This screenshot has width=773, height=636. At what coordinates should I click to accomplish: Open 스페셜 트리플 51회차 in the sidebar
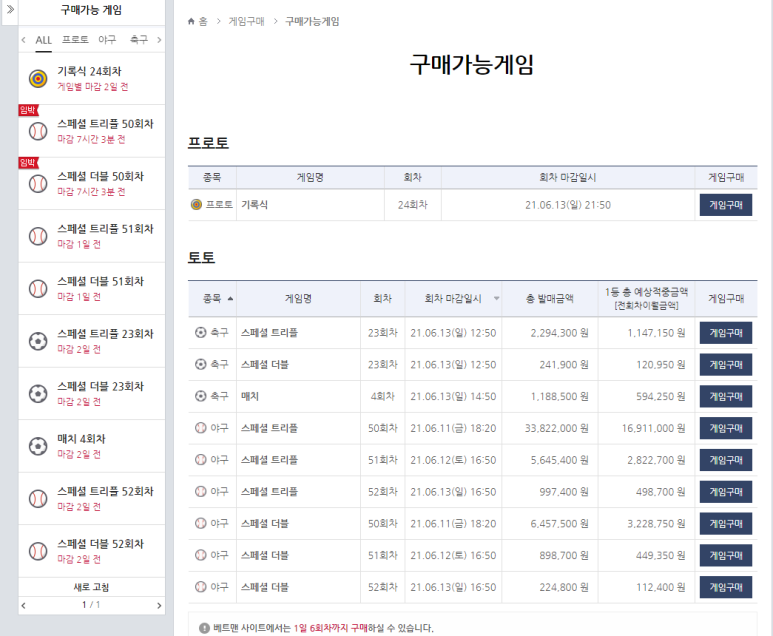91,236
